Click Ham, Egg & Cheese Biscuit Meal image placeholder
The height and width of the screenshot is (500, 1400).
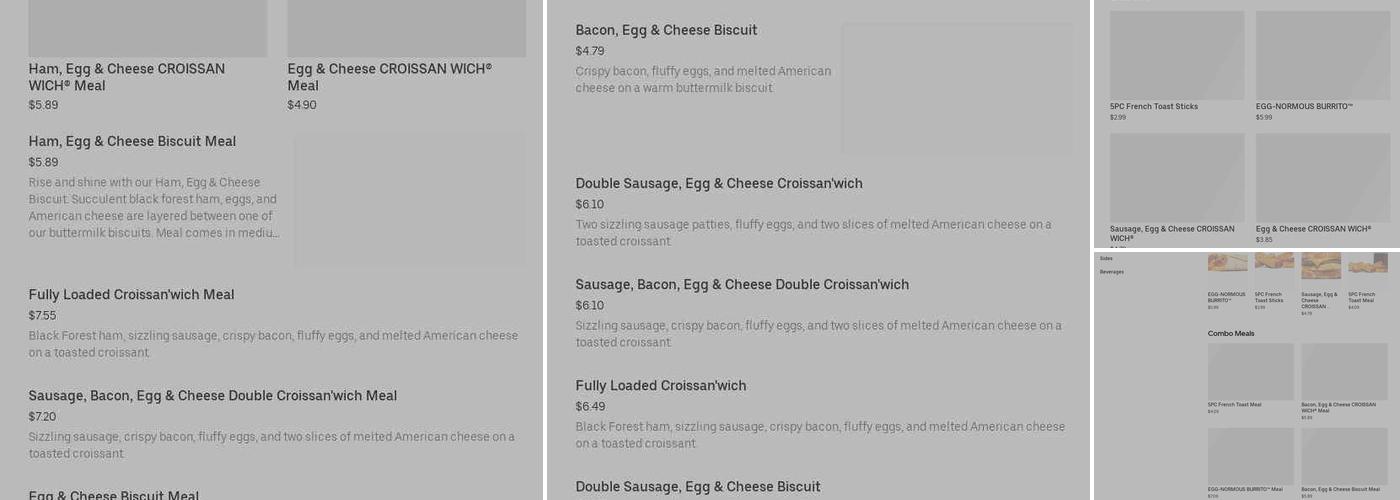point(409,200)
